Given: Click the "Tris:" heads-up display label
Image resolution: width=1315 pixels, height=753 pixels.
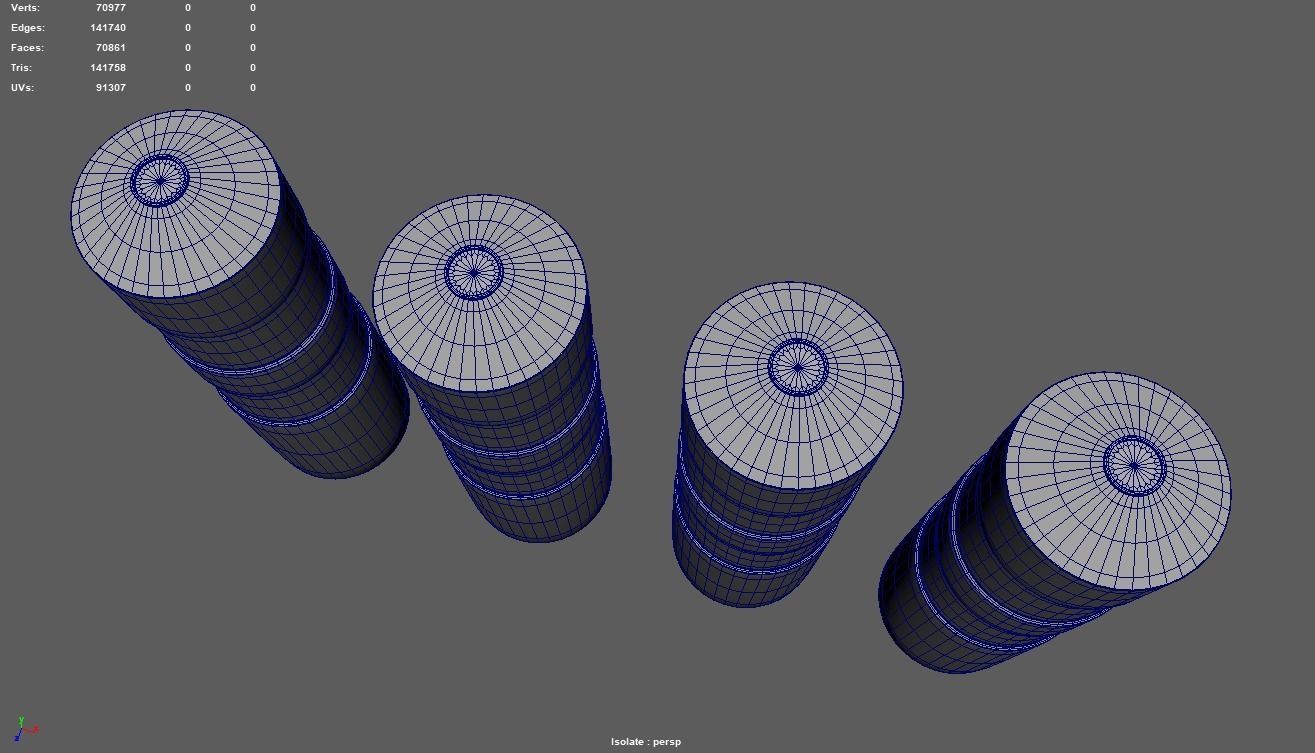Looking at the screenshot, I should [x=21, y=68].
